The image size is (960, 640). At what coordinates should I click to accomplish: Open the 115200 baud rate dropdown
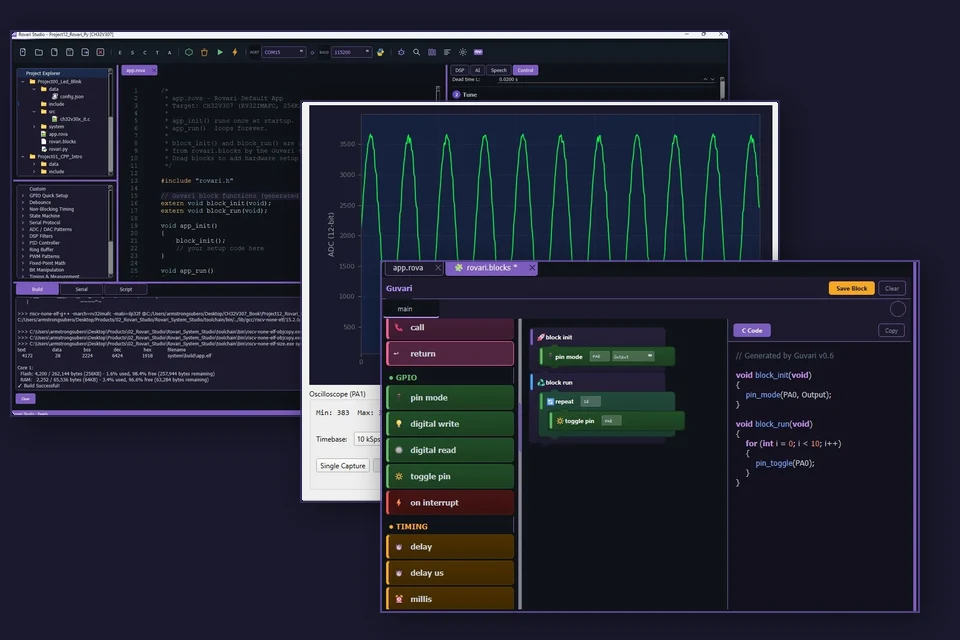point(351,53)
